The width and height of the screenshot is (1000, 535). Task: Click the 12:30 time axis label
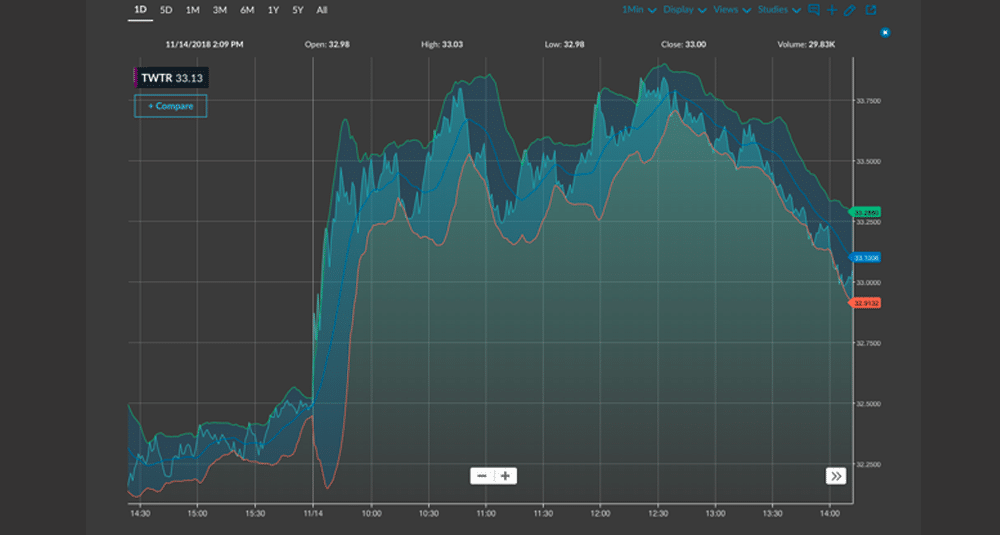pyautogui.click(x=658, y=513)
